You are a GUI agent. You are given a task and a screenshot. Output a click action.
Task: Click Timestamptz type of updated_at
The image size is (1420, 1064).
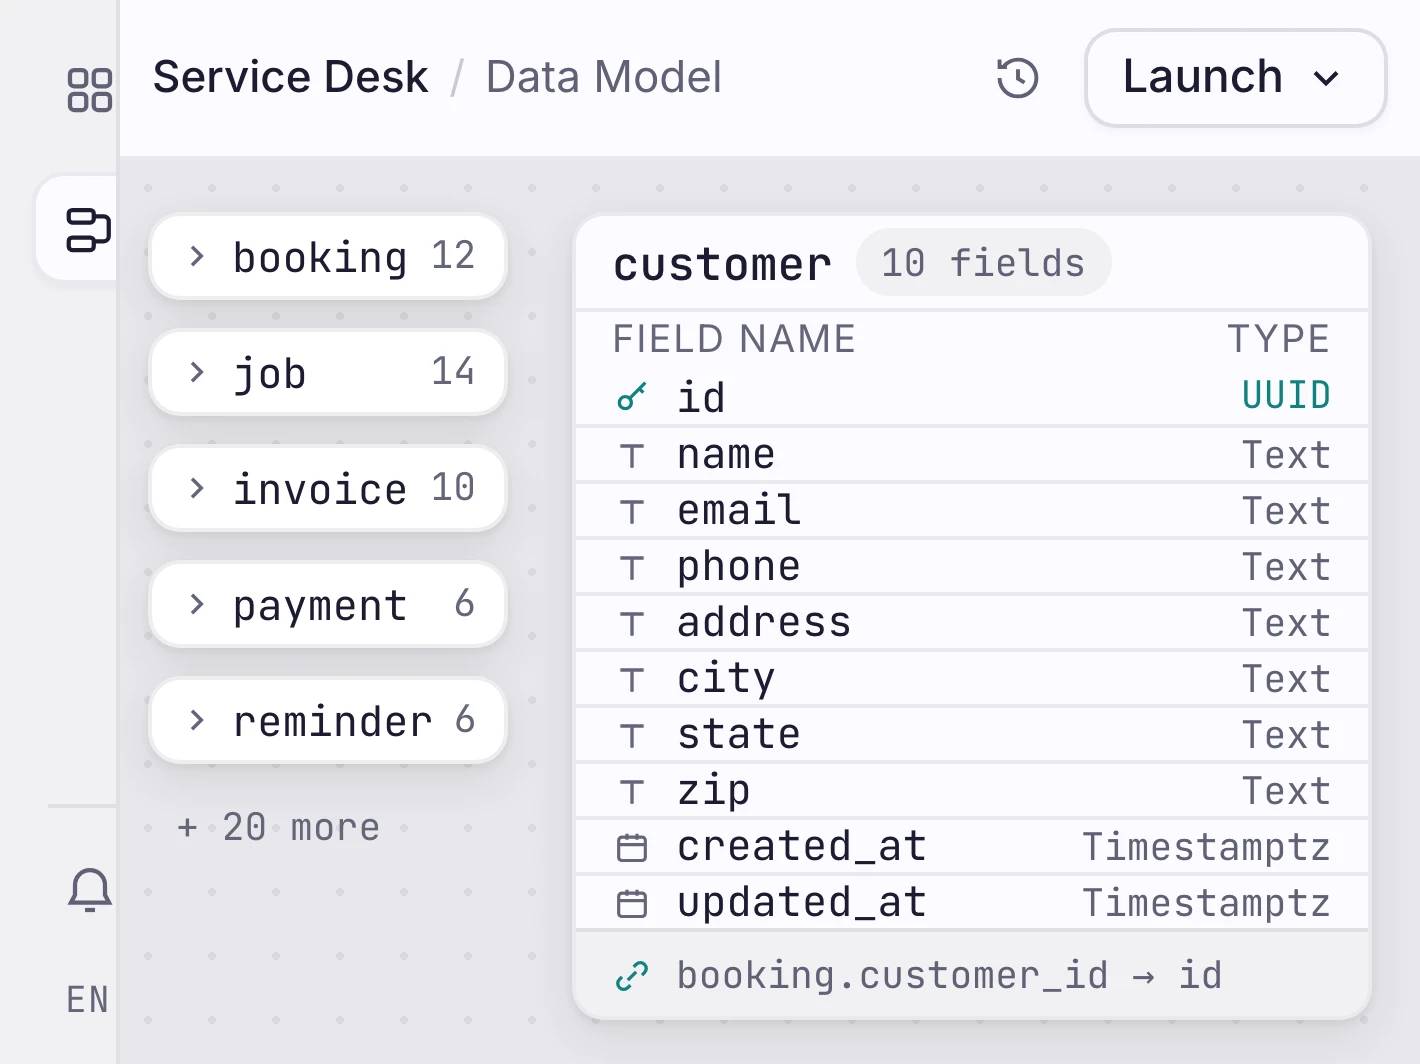[x=1206, y=904]
